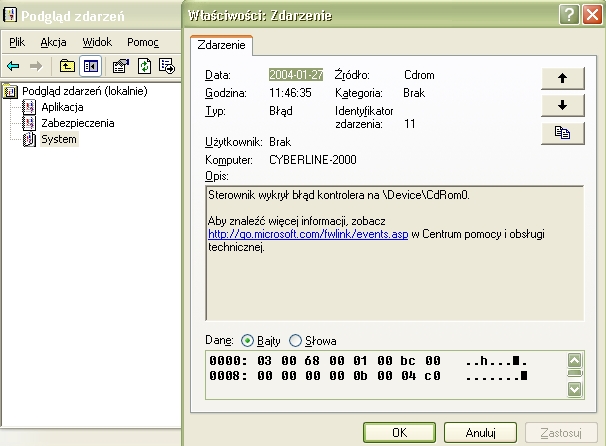The image size is (606, 446).
Task: Open the go.microsoft.com events link
Action: [308, 234]
